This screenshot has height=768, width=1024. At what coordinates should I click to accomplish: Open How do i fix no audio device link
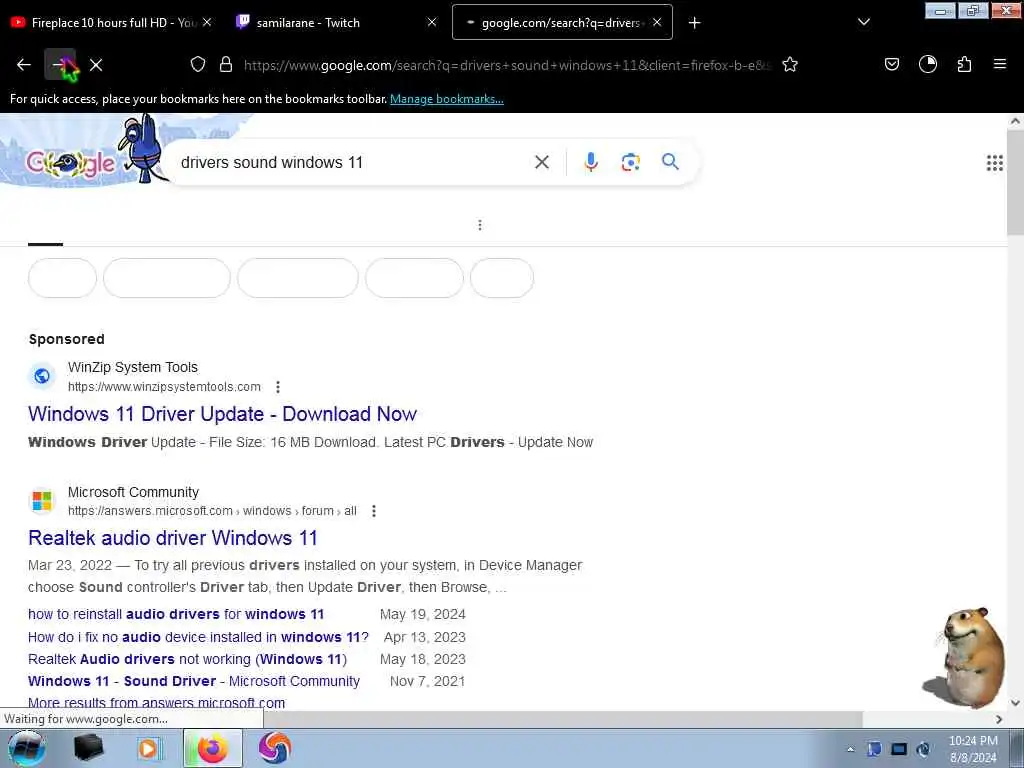pyautogui.click(x=199, y=637)
